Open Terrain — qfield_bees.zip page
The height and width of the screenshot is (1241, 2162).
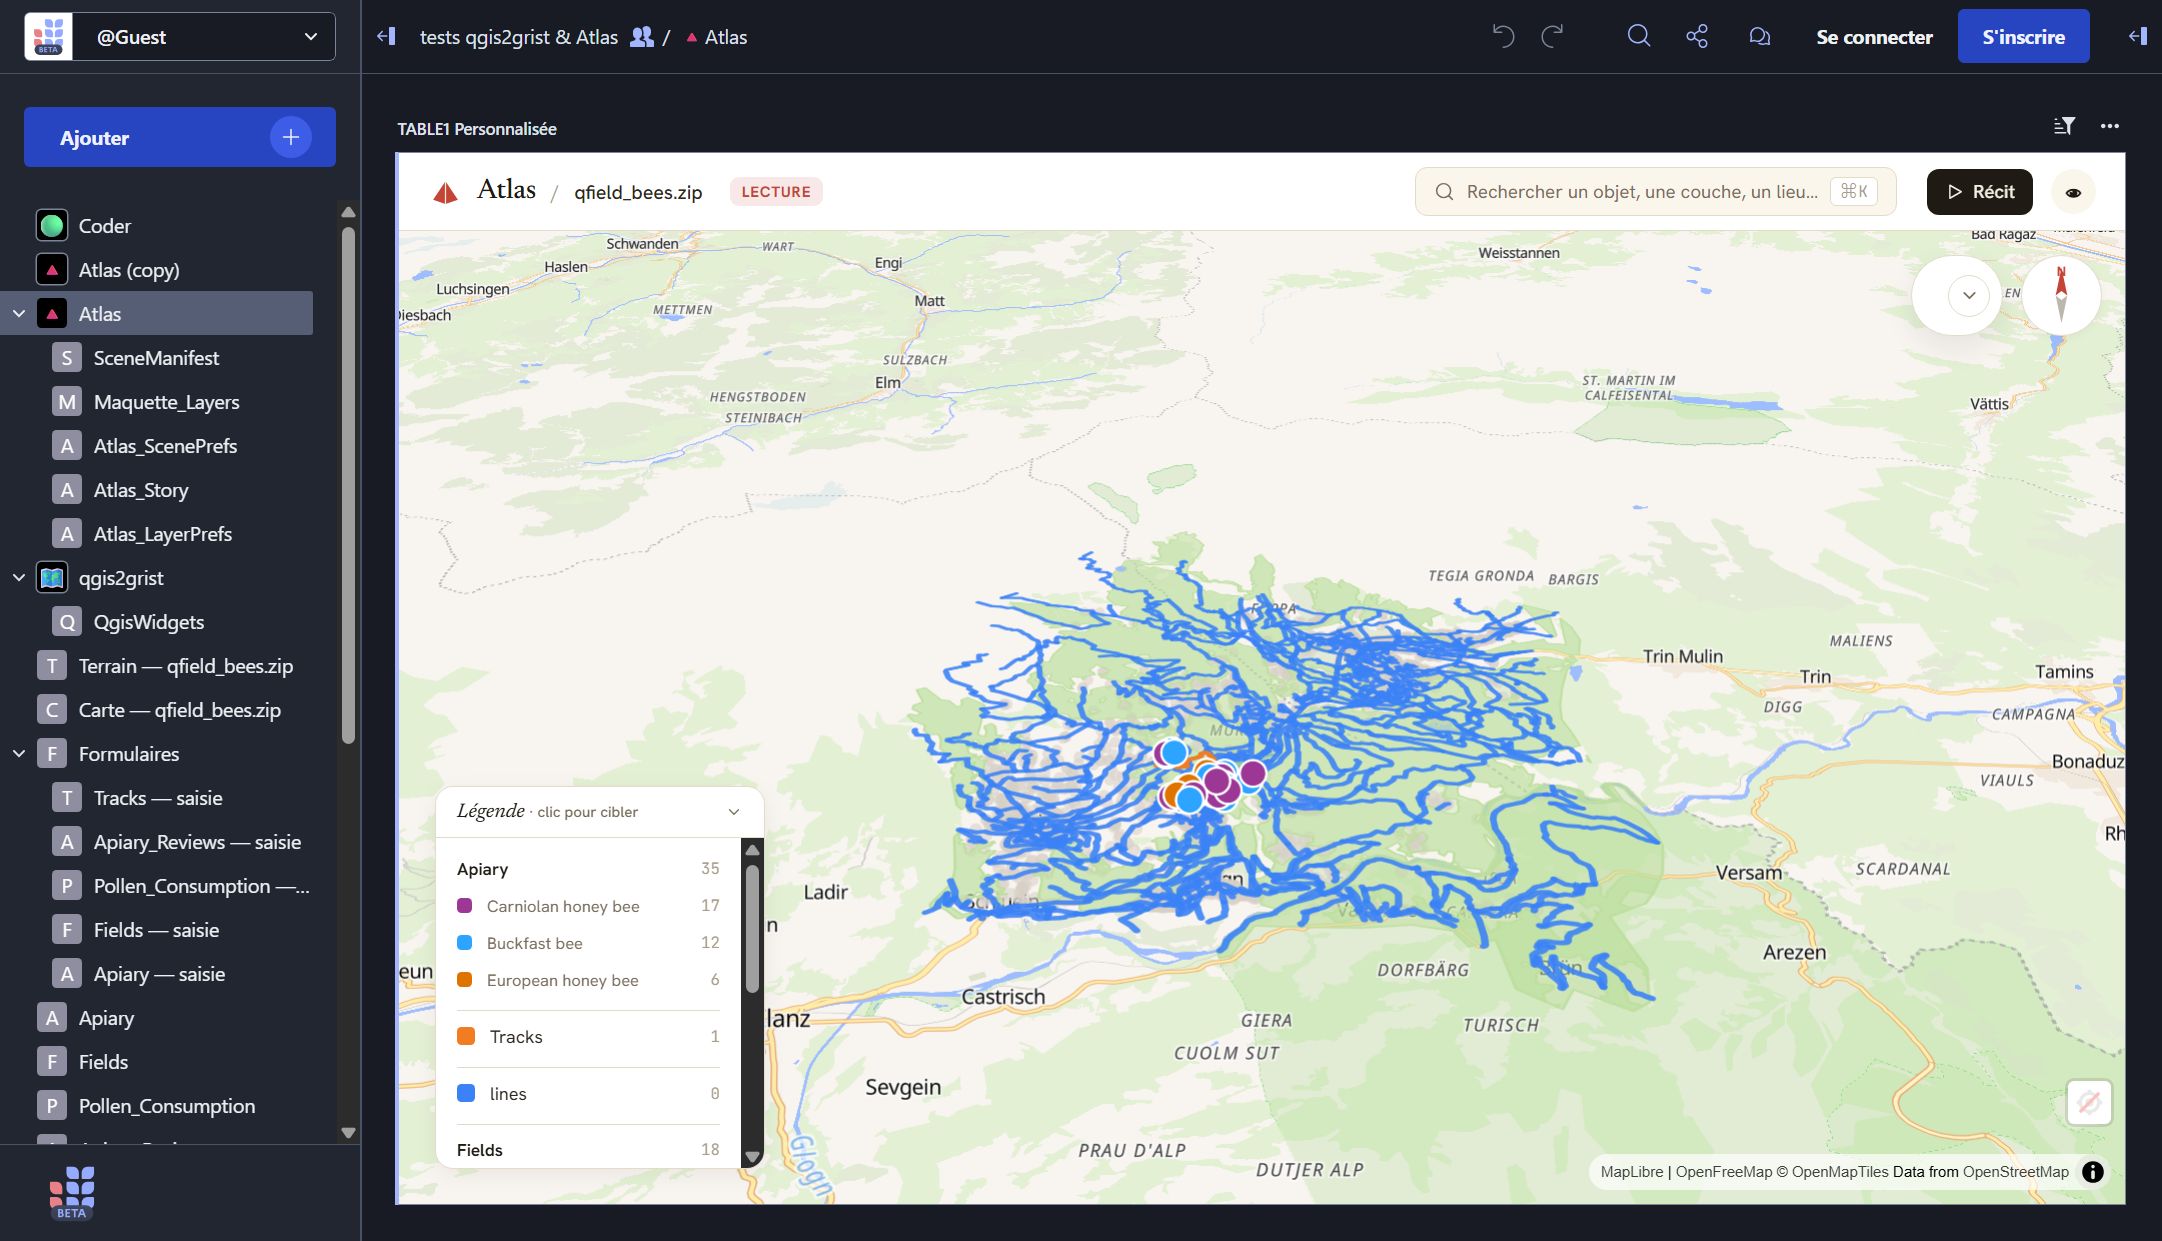tap(186, 666)
